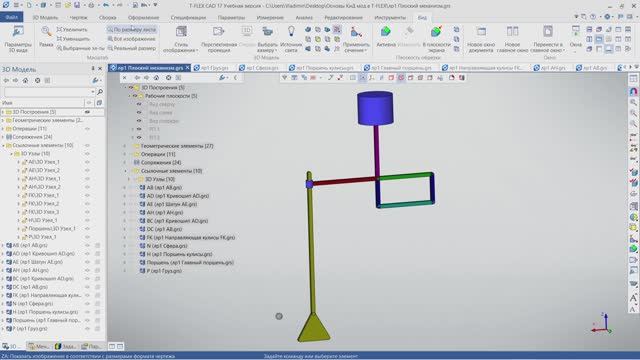
Task: Click filter funnel icon in viewport toolbar
Action: click(284, 78)
